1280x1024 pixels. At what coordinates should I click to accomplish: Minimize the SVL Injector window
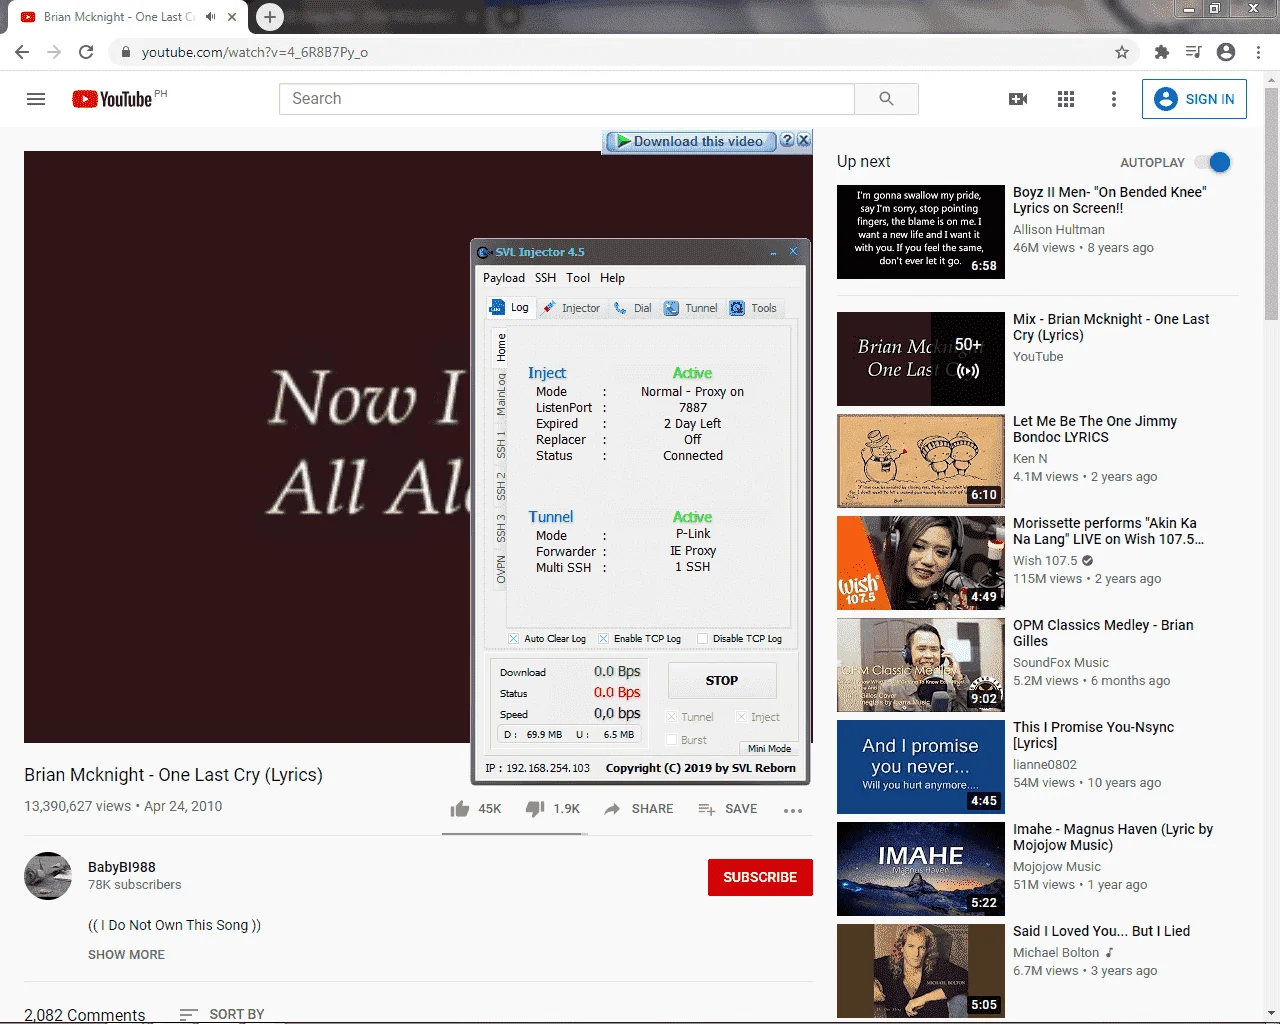point(773,252)
